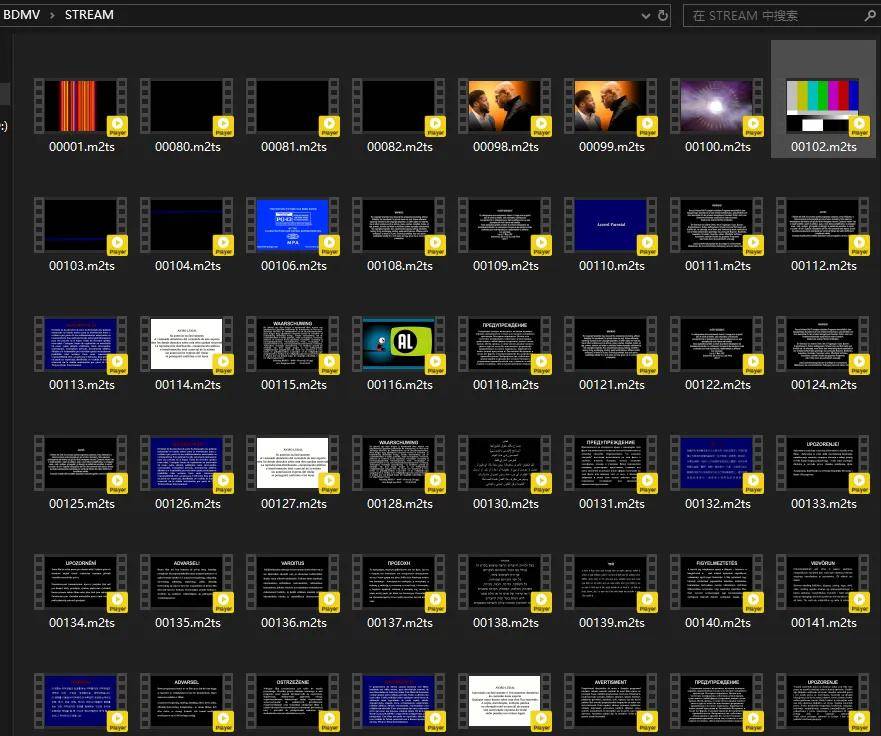Open the address bar history dropdown
This screenshot has width=881, height=736.
click(x=646, y=16)
